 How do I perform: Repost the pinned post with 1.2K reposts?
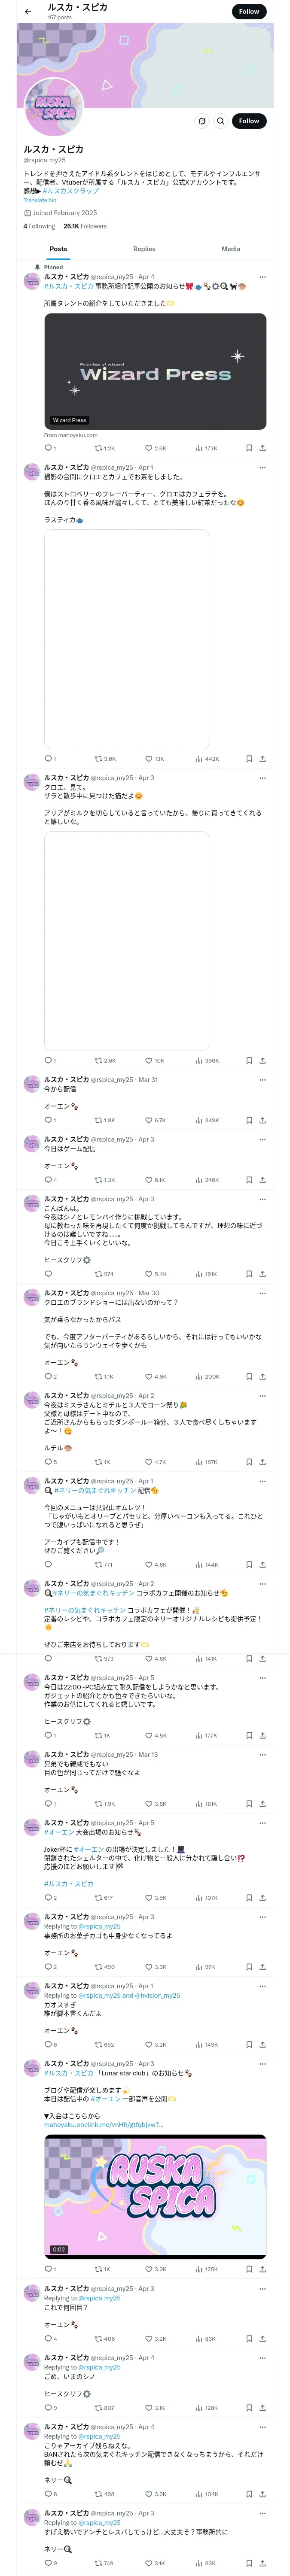[105, 448]
